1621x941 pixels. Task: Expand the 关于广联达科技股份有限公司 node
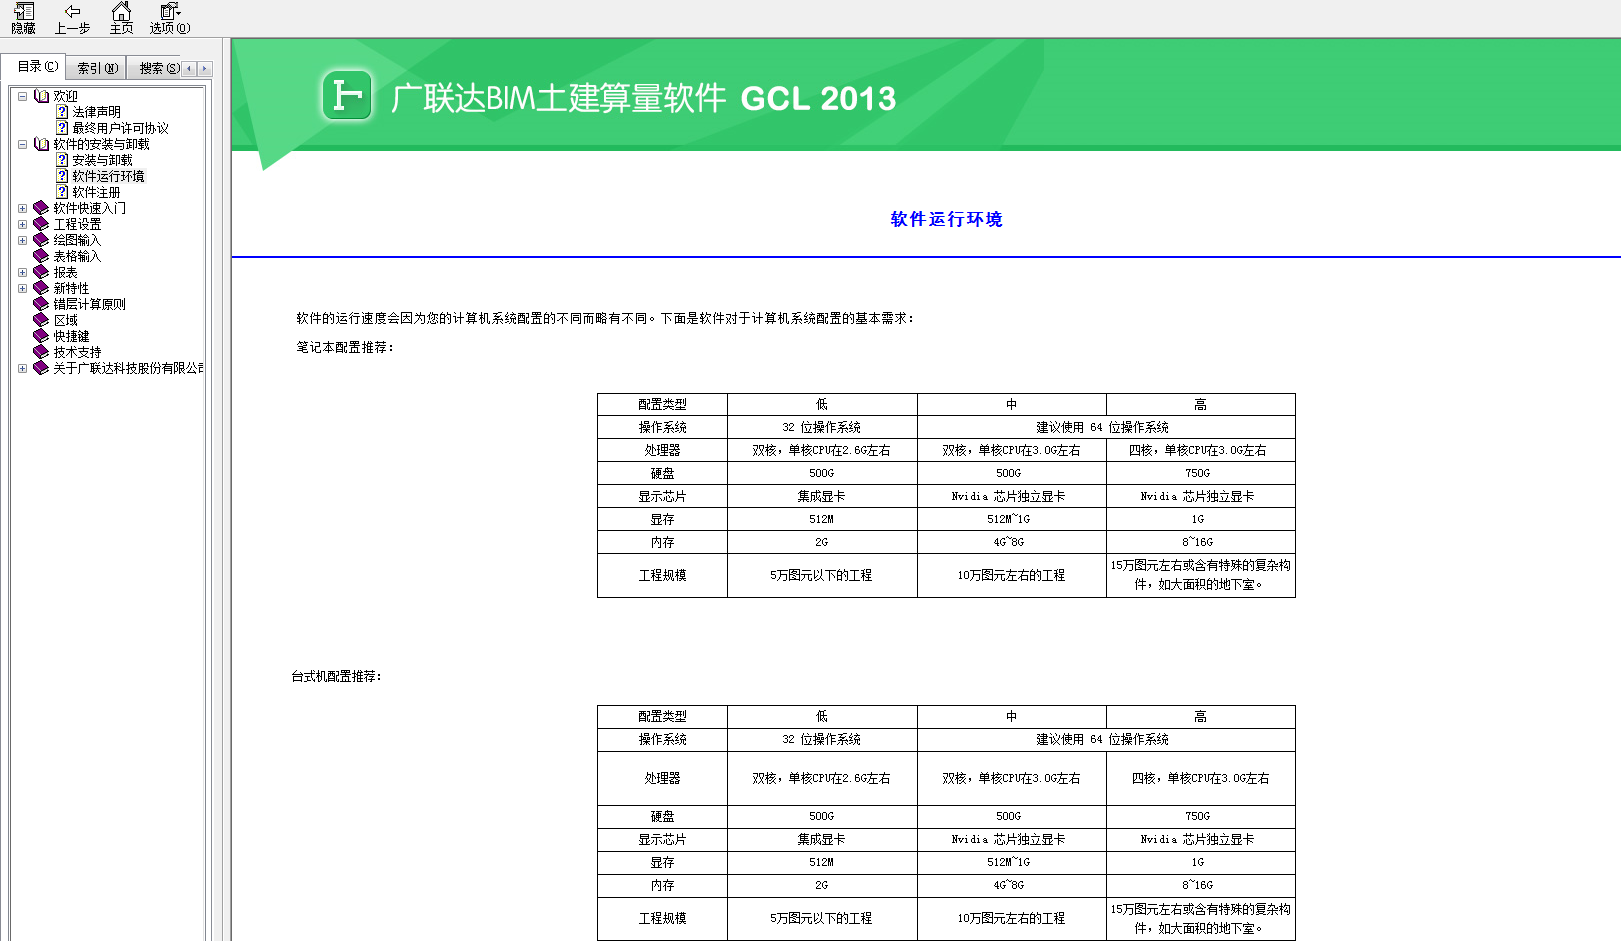point(22,368)
